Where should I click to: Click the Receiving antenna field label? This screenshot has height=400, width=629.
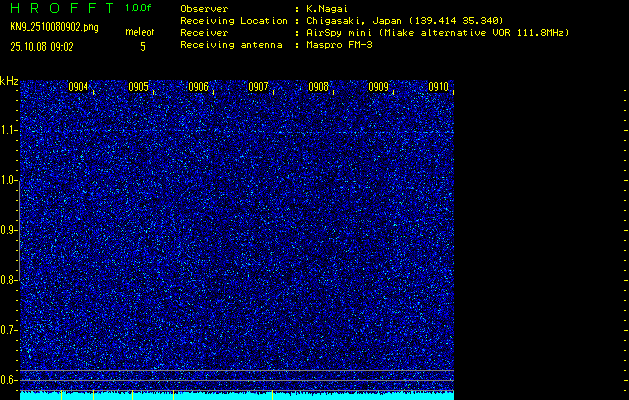(x=223, y=45)
